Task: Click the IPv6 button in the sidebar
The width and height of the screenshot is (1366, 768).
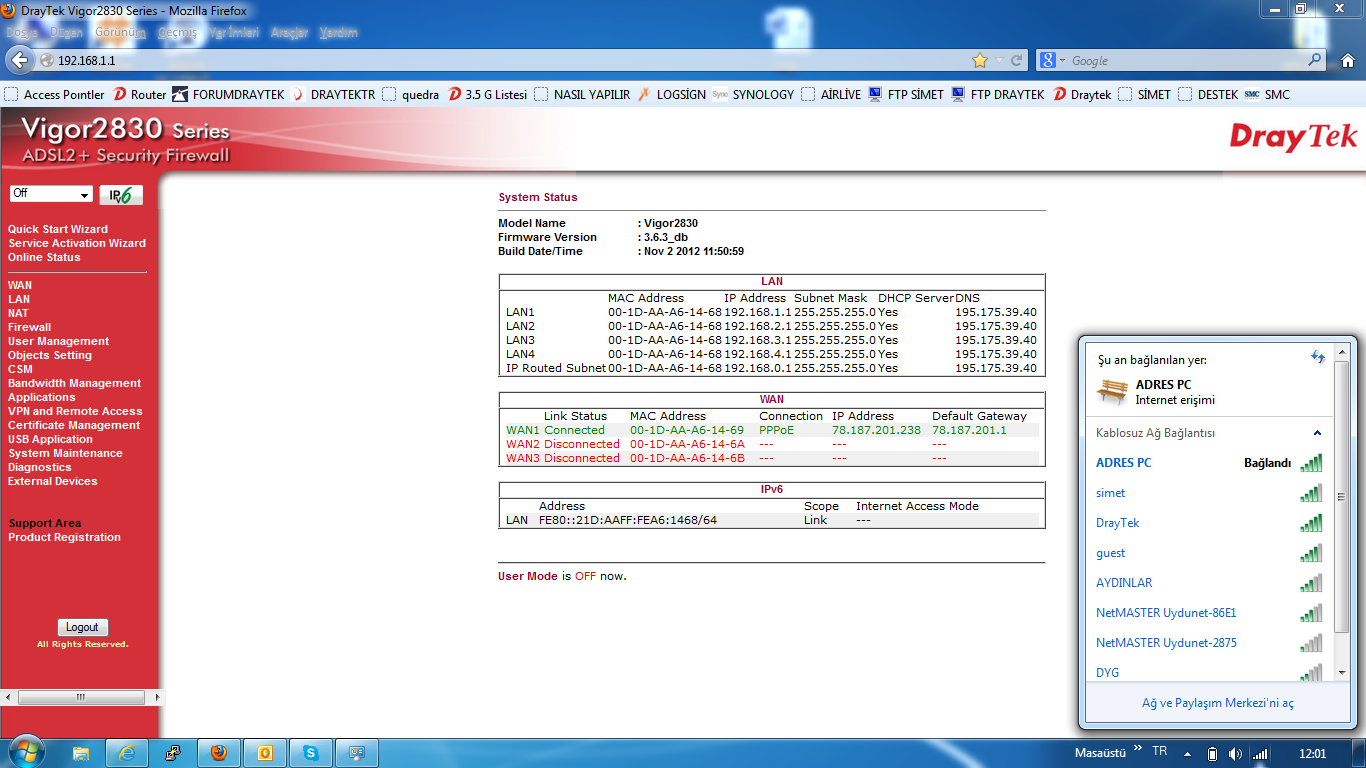Action: point(120,195)
